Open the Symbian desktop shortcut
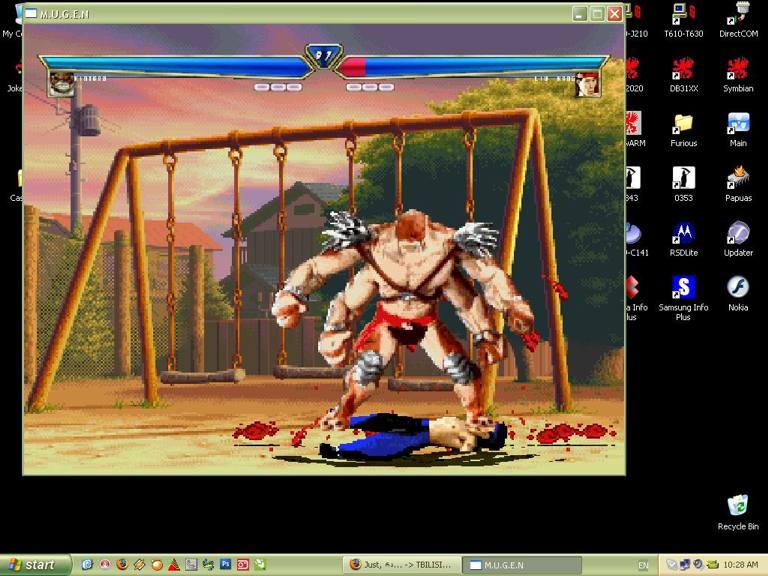 coord(738,69)
